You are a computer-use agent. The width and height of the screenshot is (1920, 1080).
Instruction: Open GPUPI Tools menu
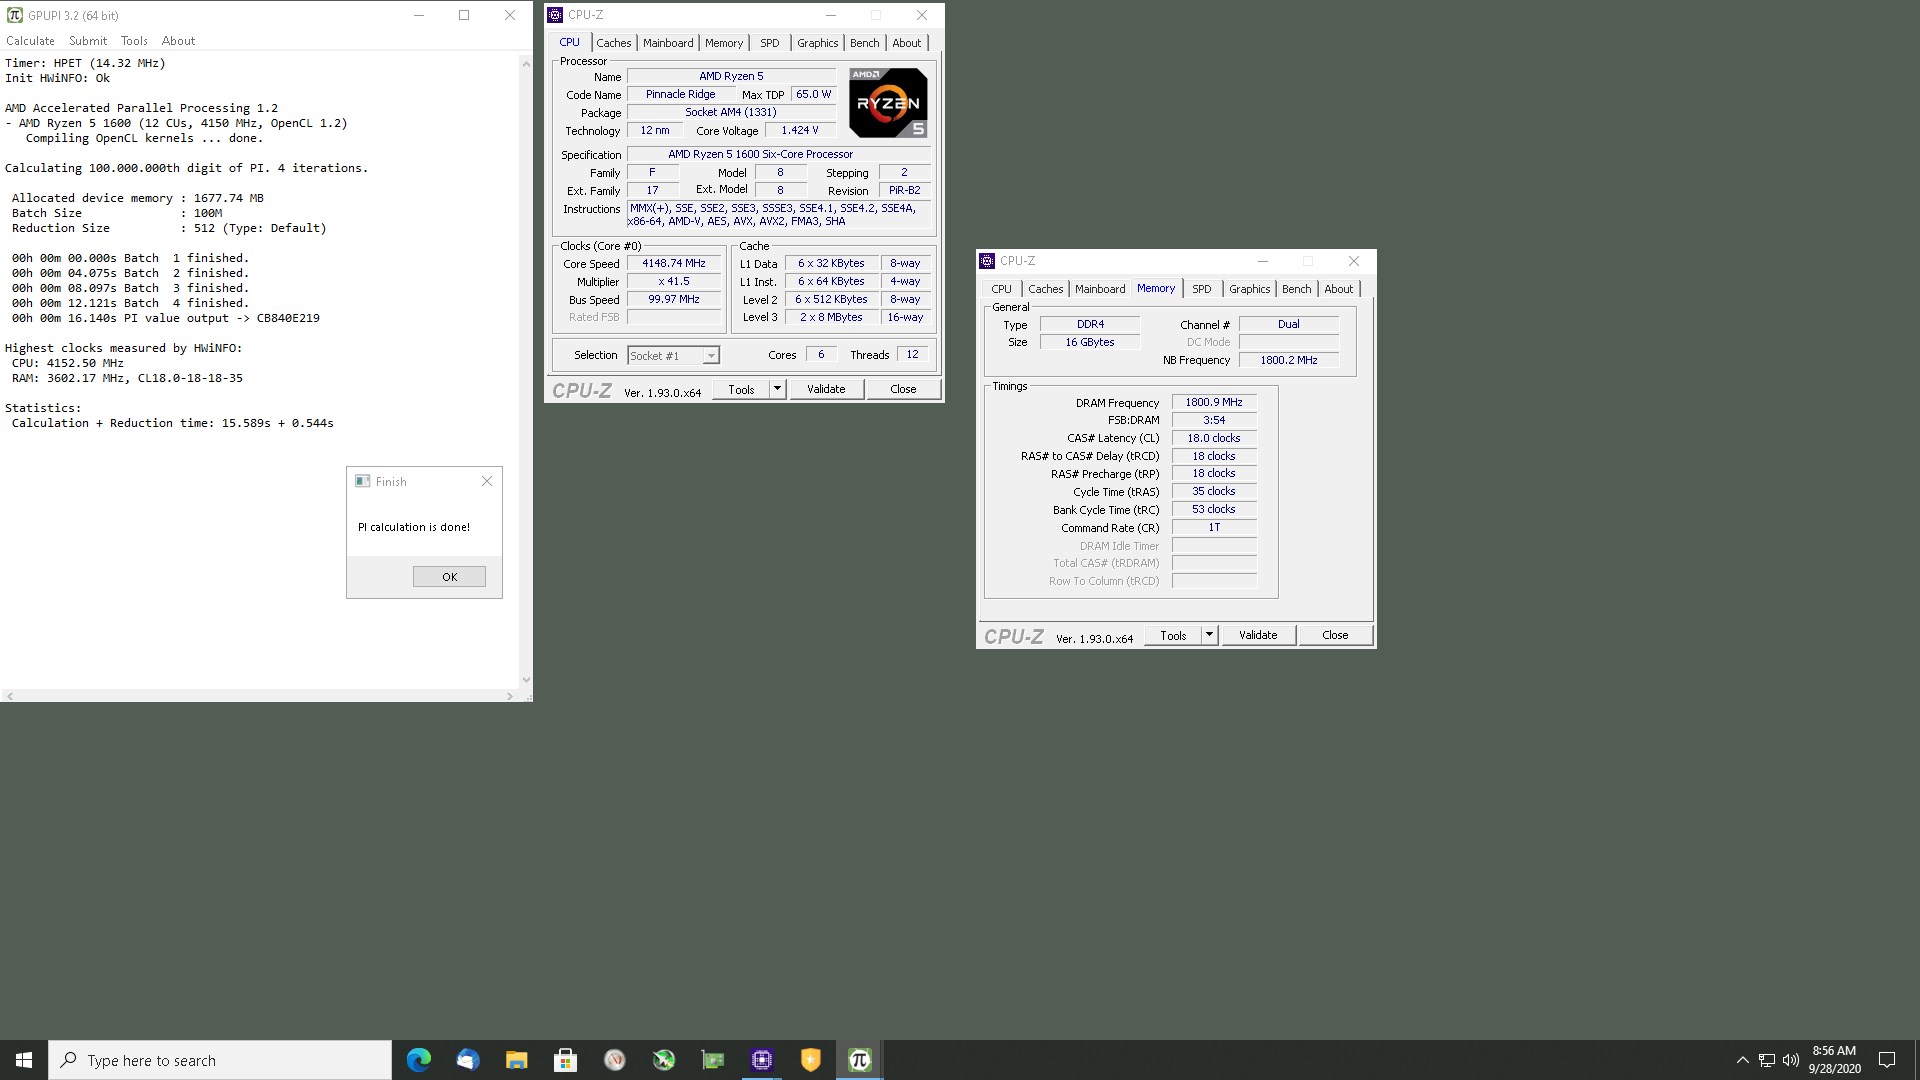[134, 41]
